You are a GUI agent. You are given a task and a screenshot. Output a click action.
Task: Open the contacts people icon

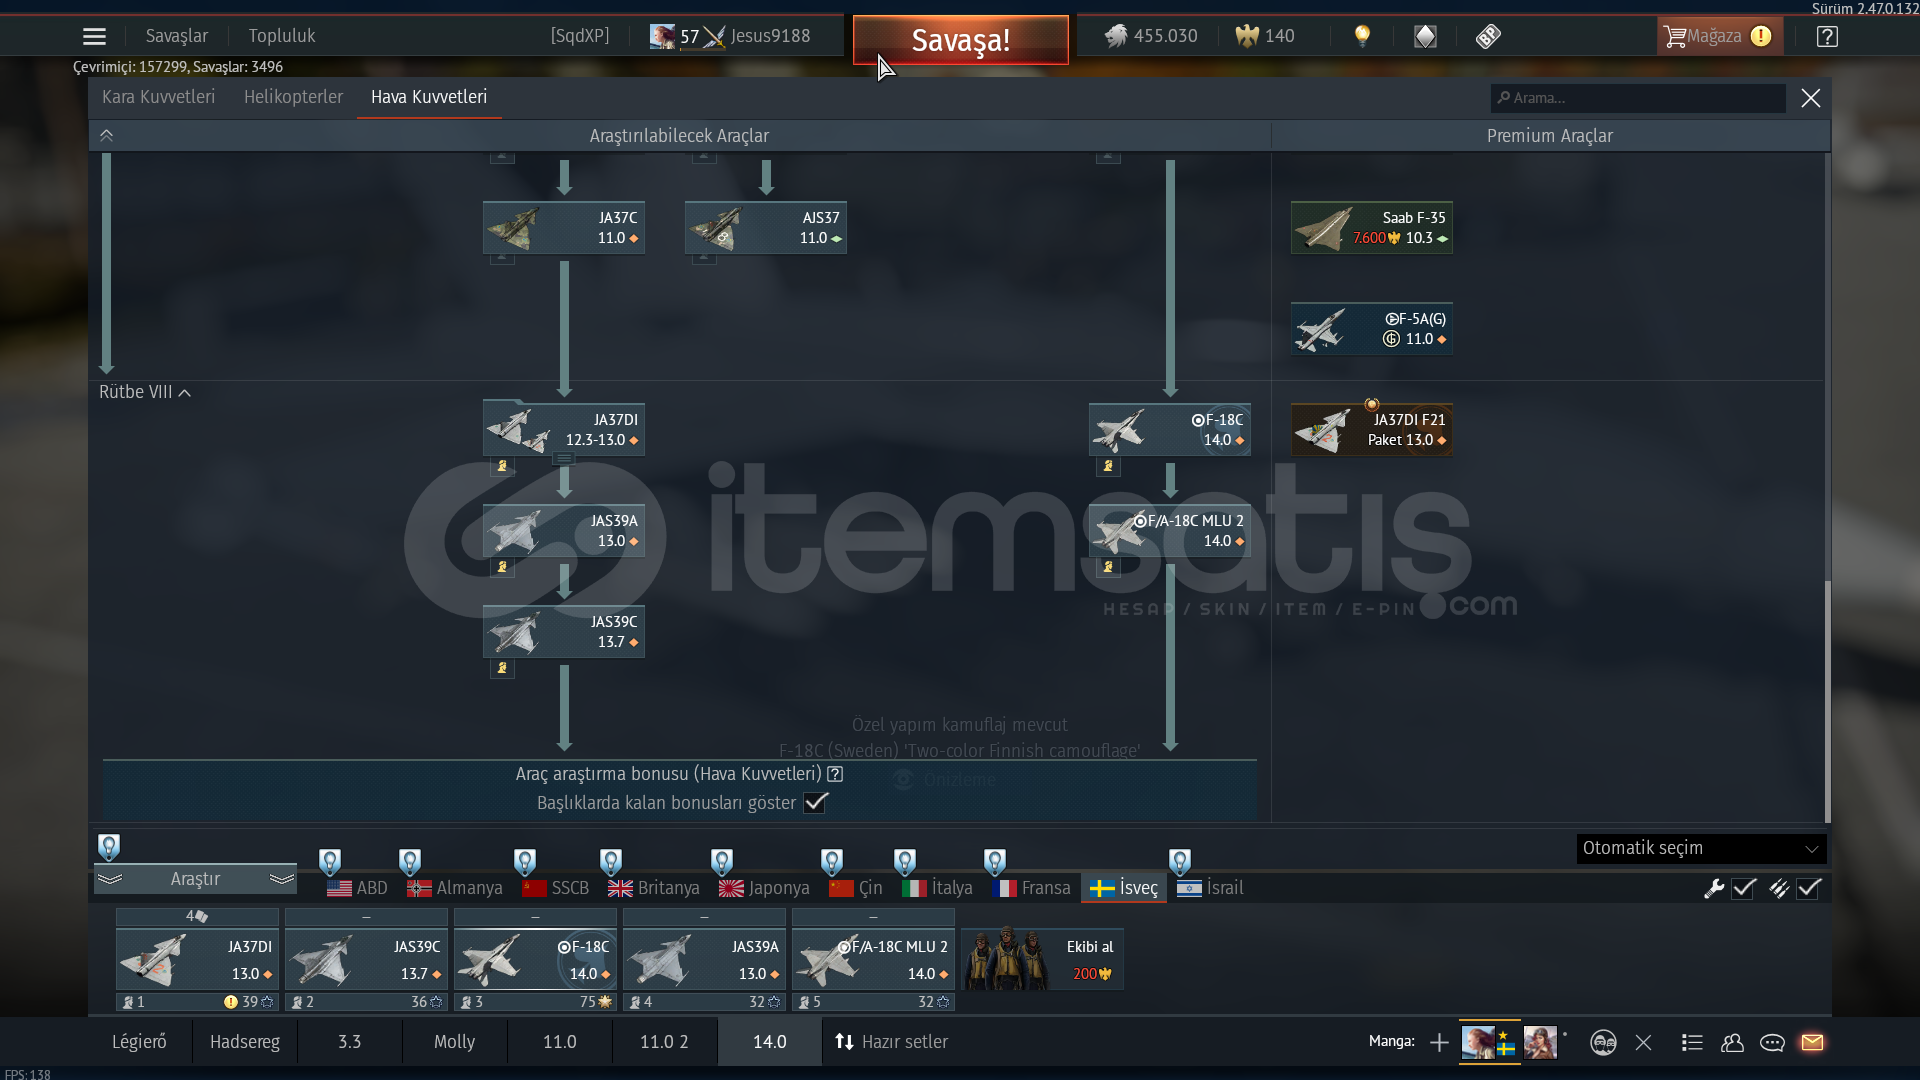coord(1732,1043)
